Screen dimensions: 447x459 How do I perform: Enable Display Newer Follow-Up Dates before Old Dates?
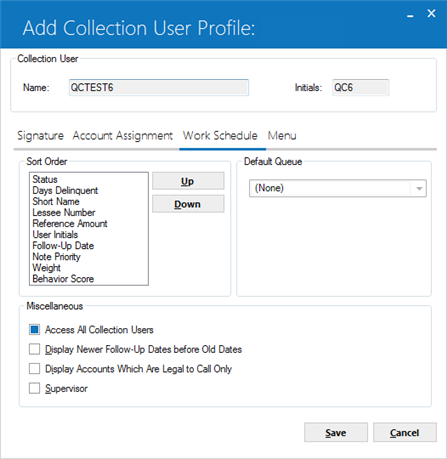[34, 349]
